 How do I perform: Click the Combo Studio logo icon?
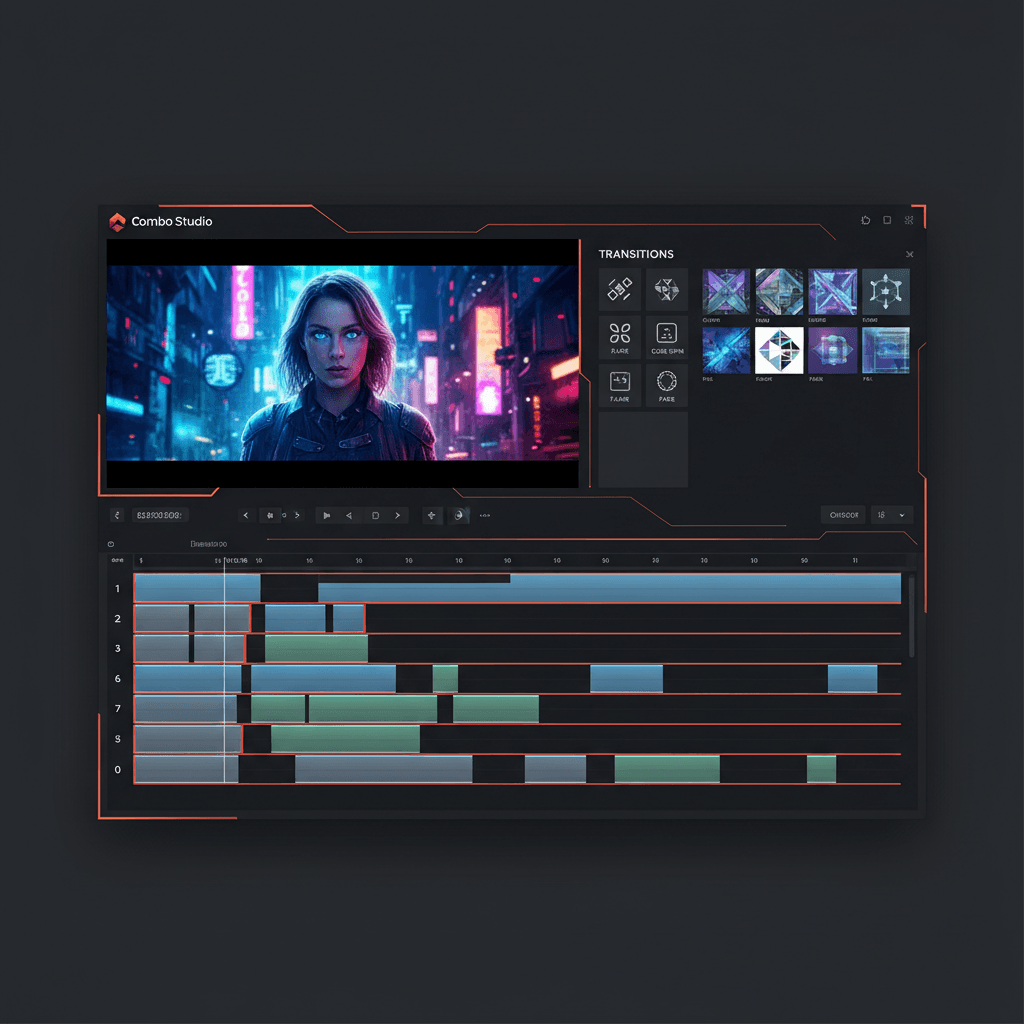pos(119,221)
